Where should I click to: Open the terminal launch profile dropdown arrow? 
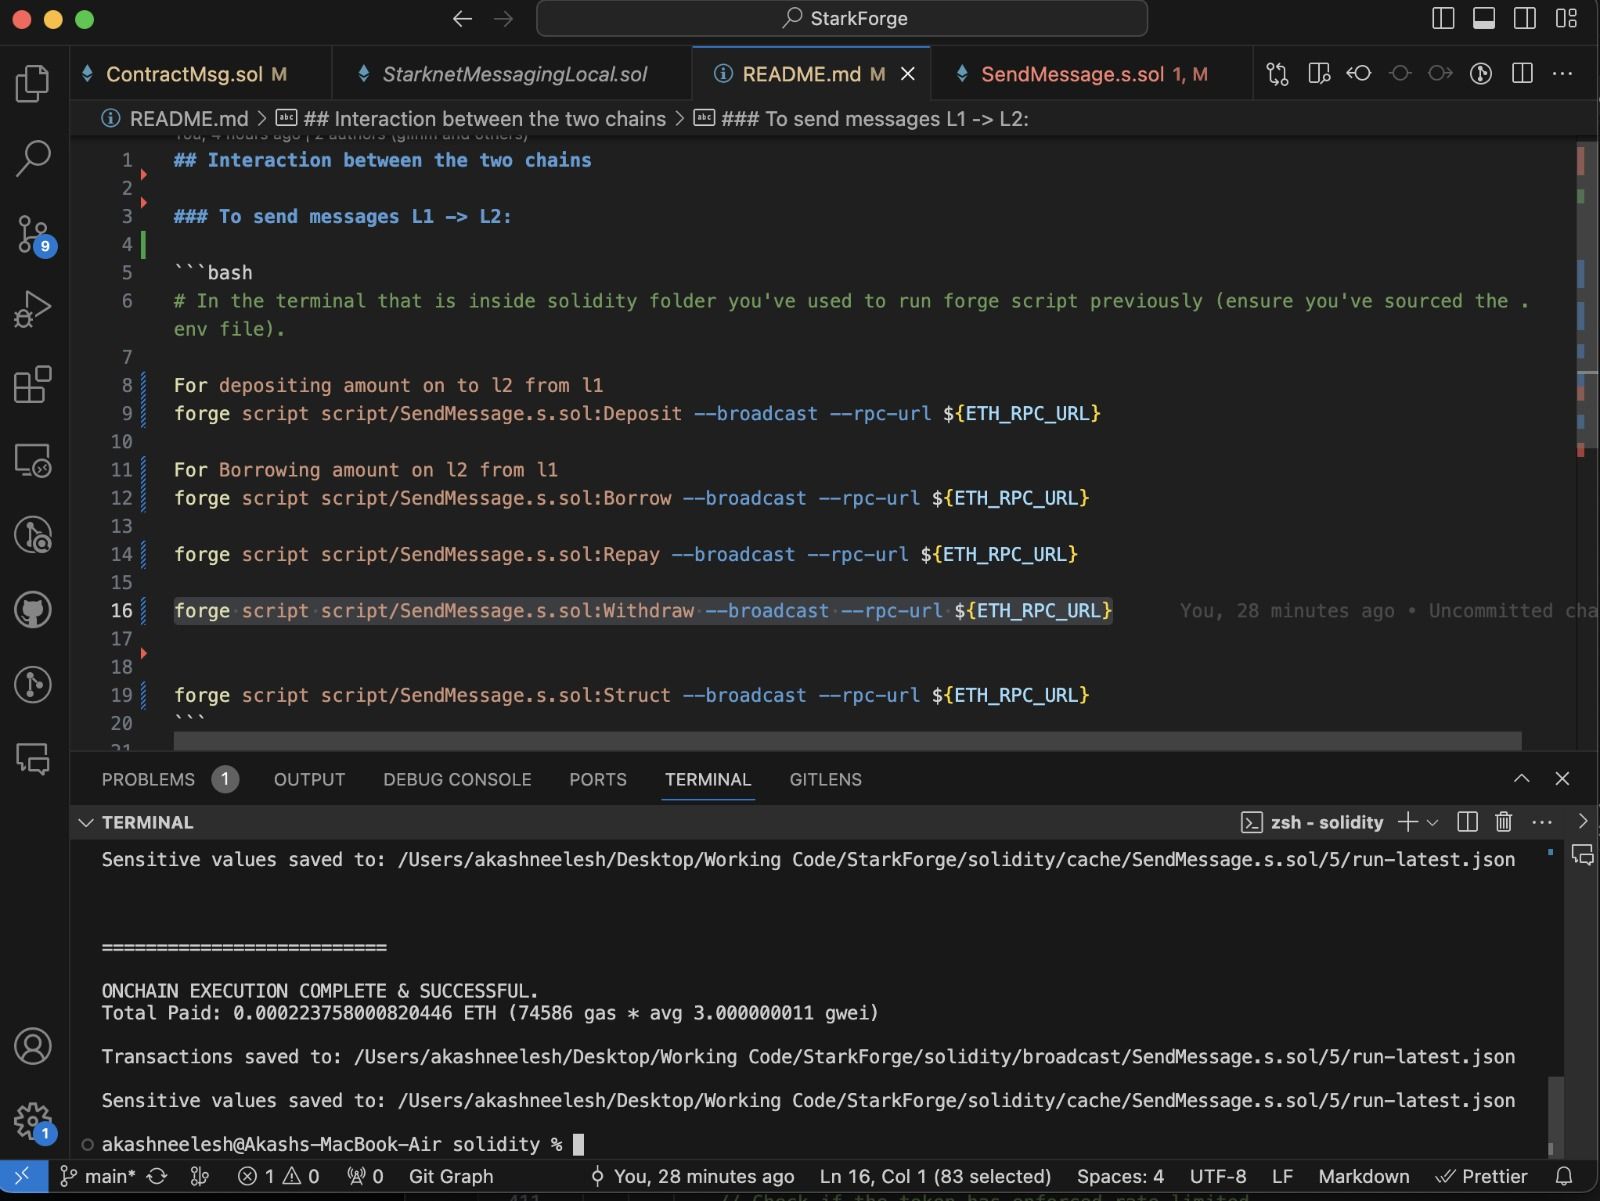[1432, 822]
